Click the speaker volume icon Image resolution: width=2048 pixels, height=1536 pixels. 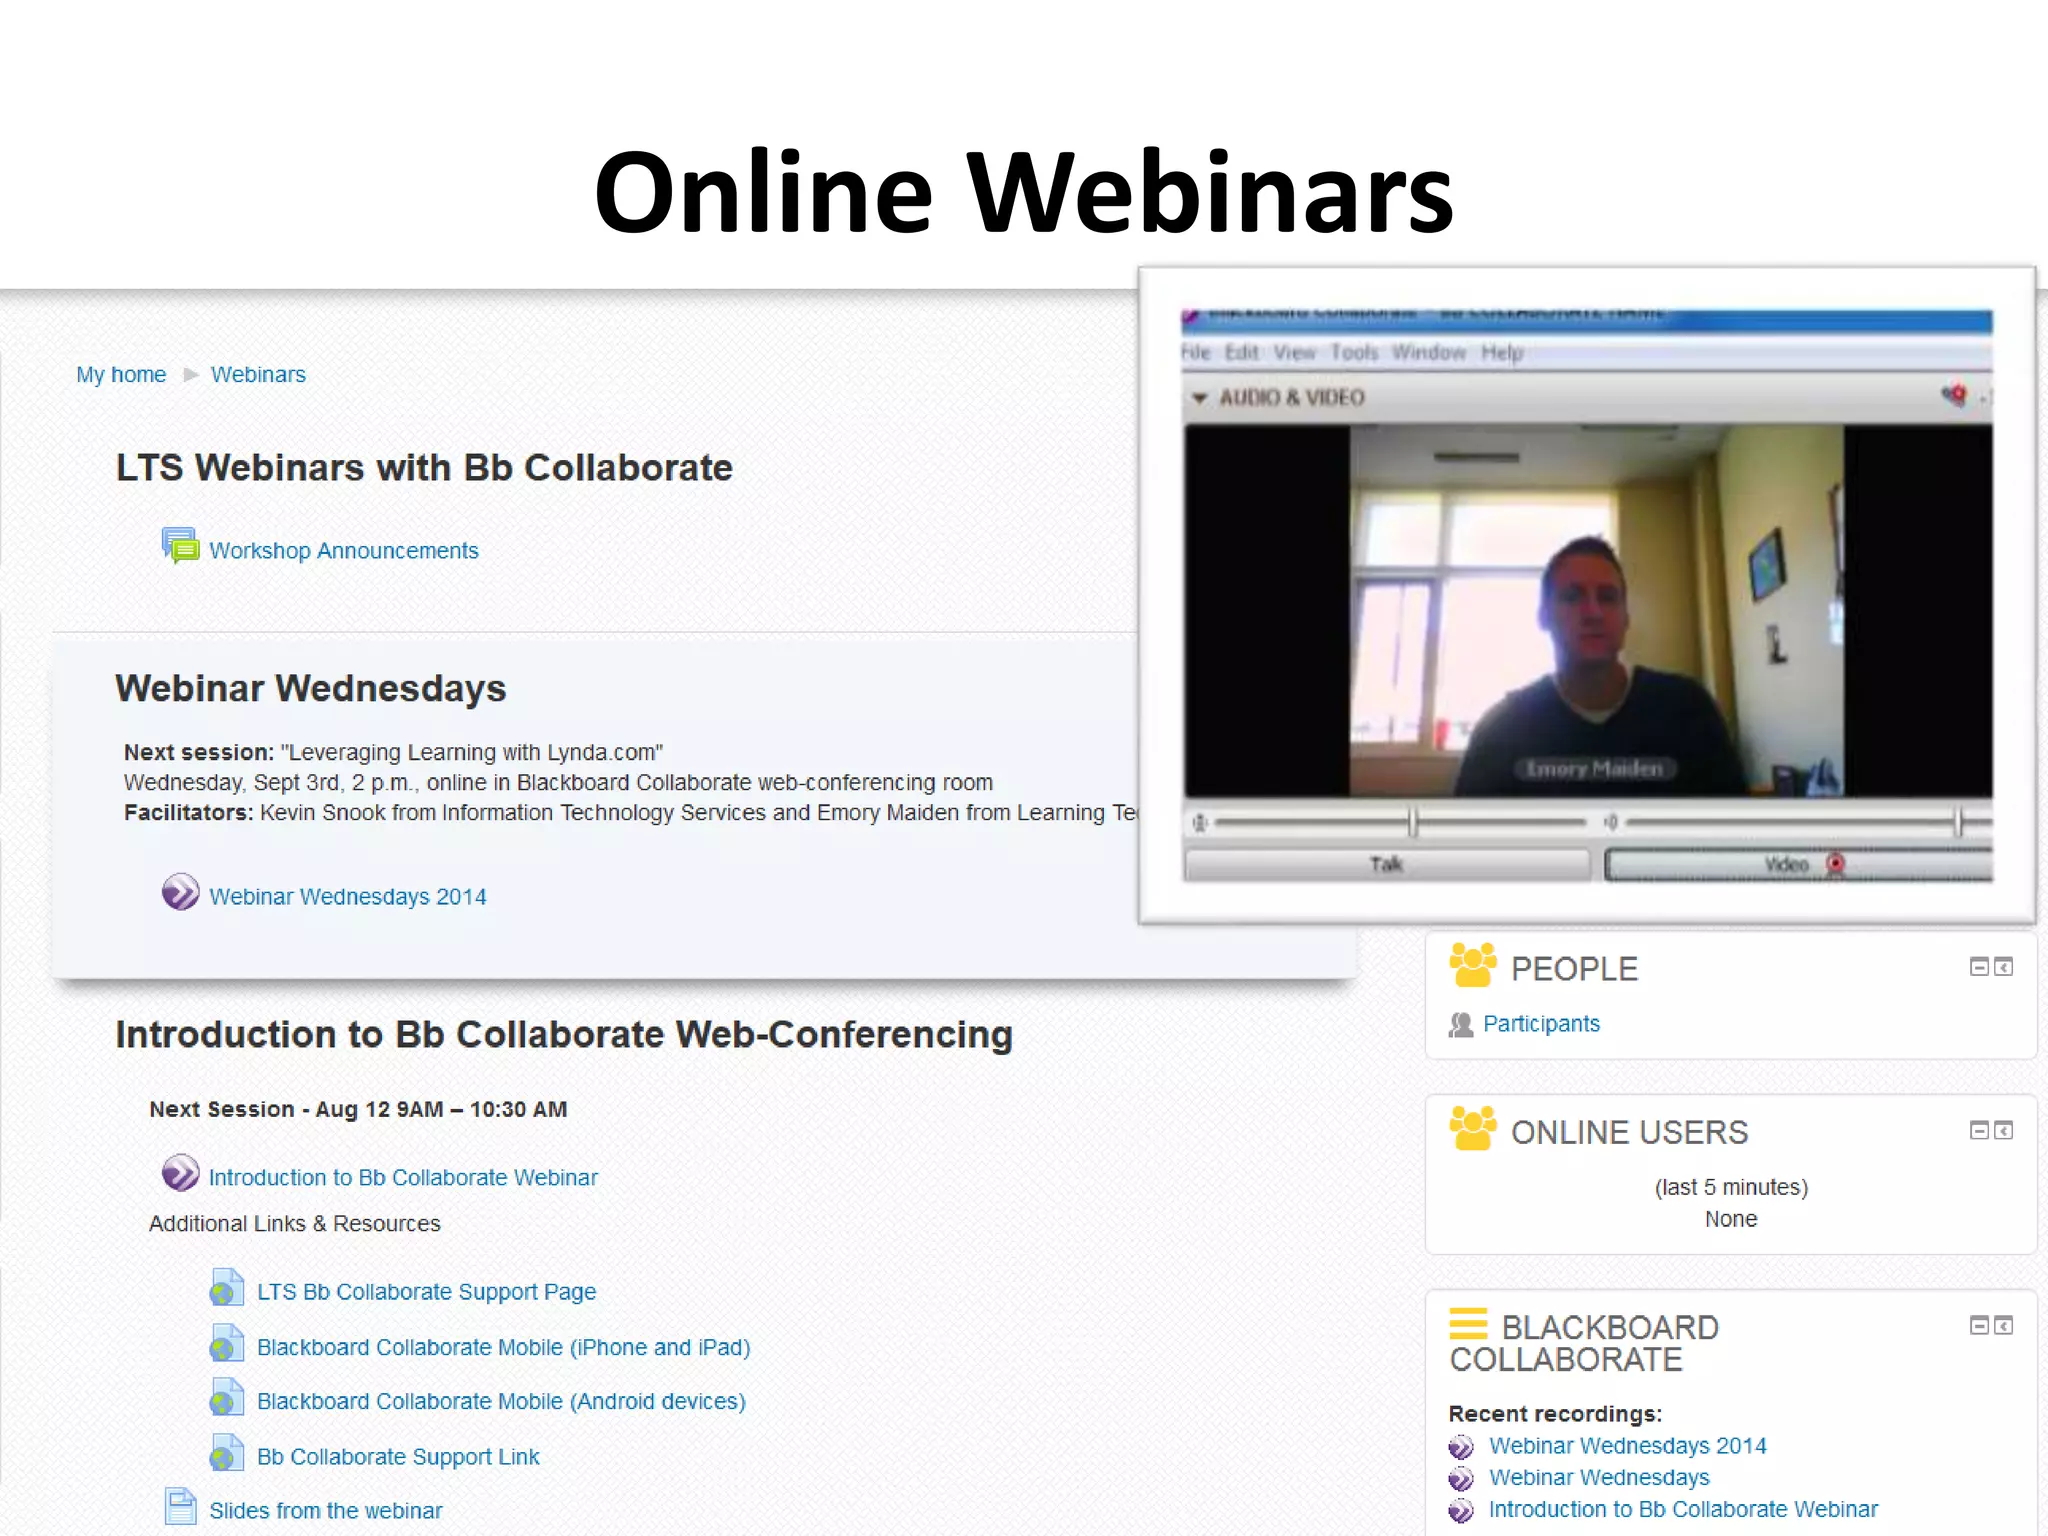coord(1610,823)
